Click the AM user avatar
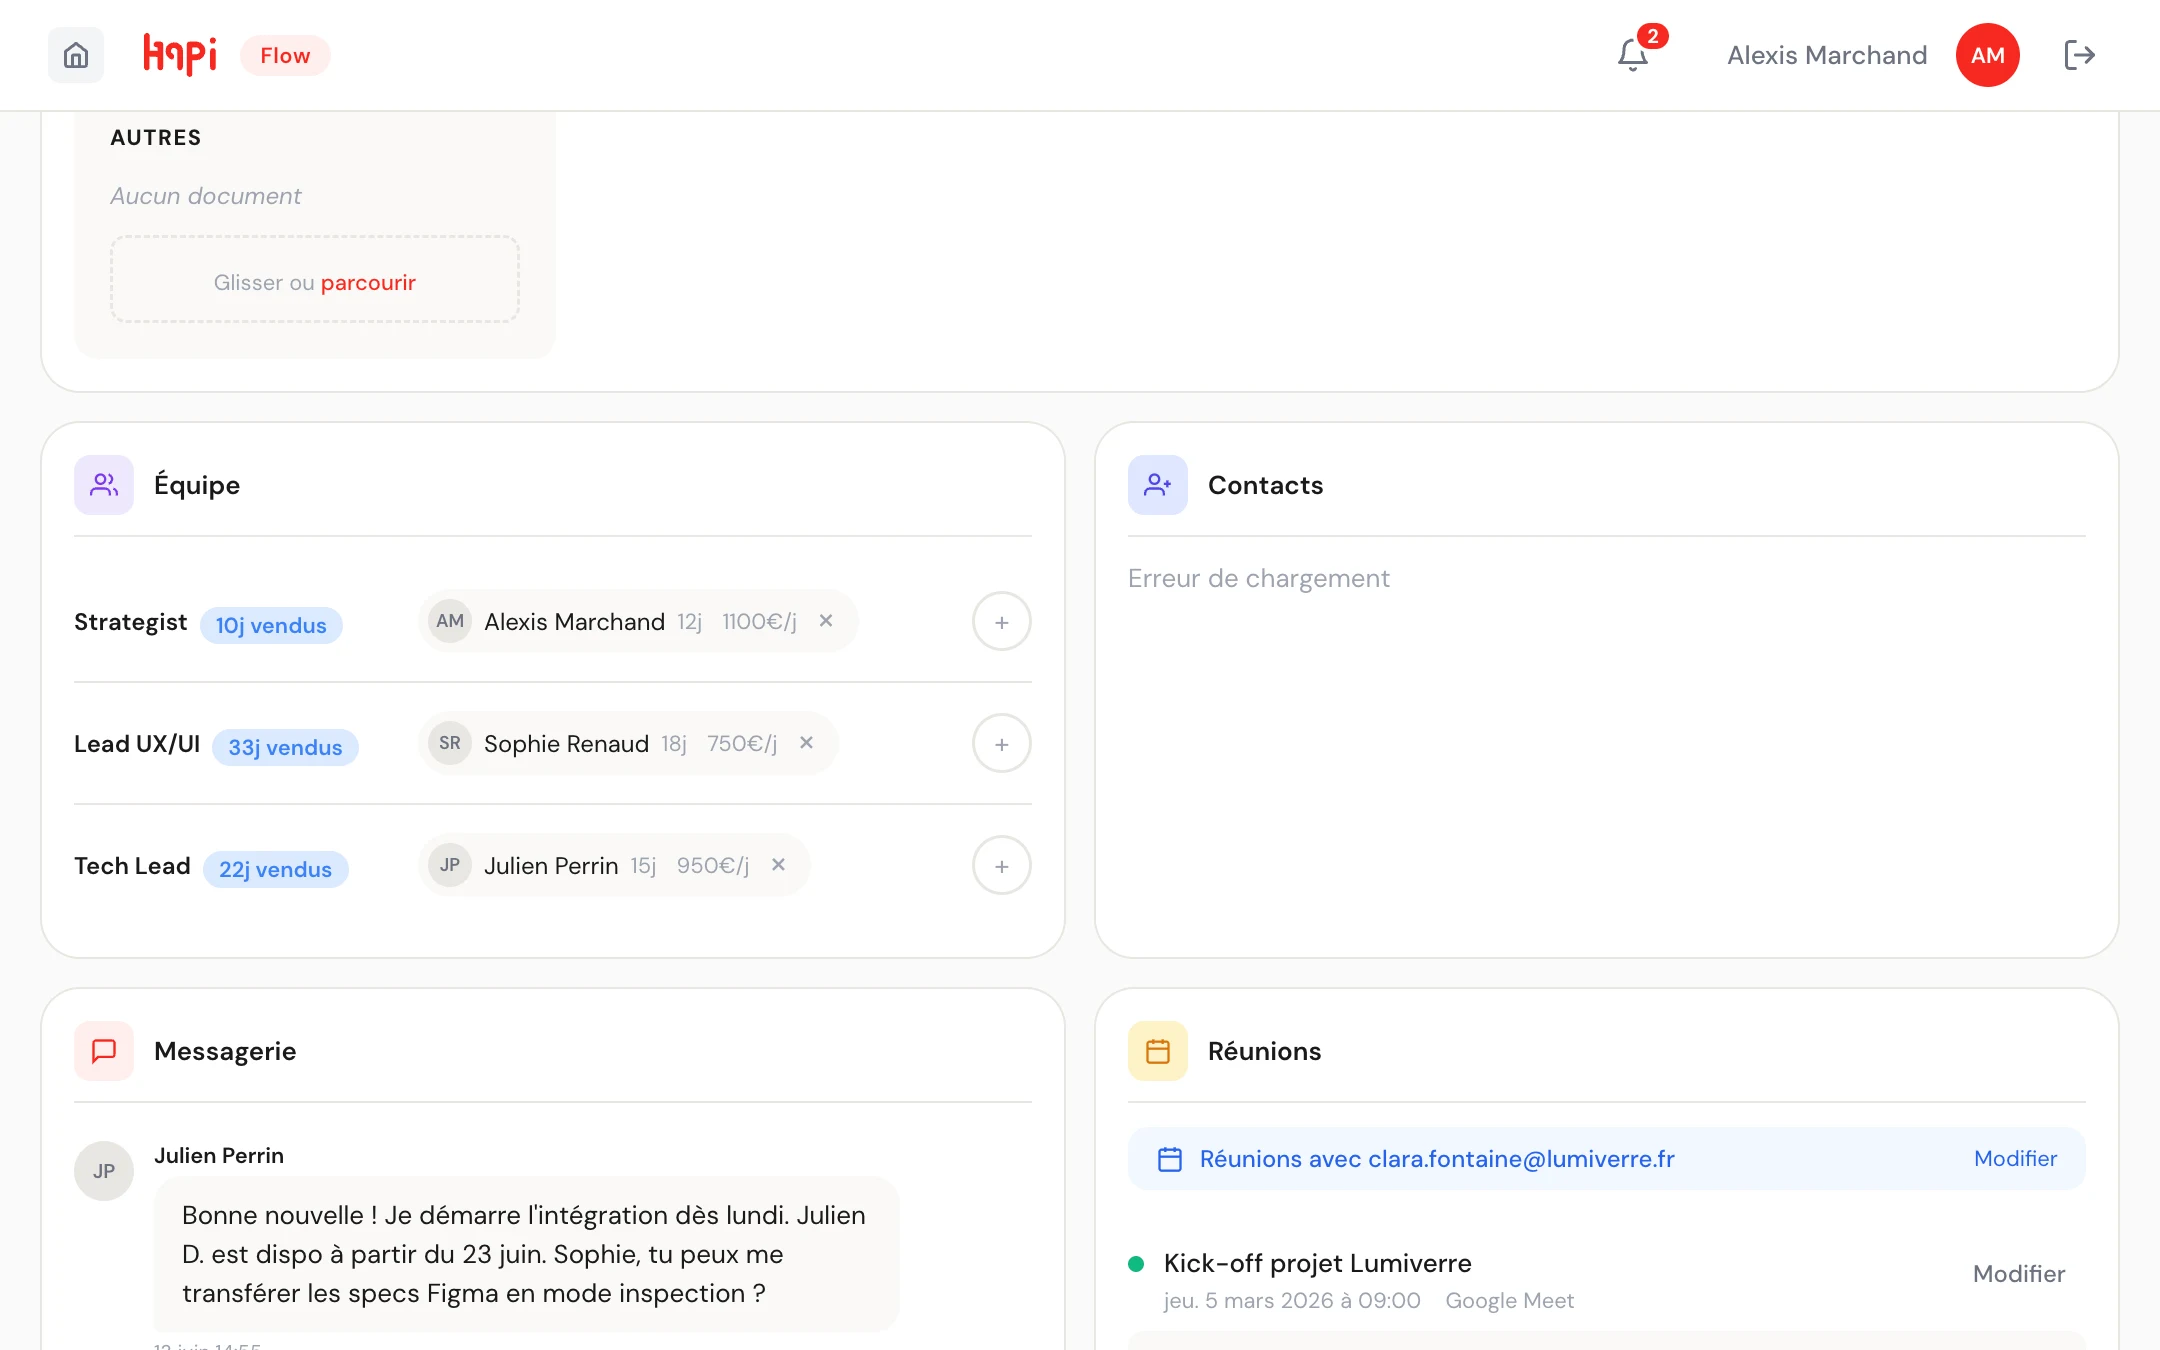The height and width of the screenshot is (1350, 2160). coord(1987,55)
